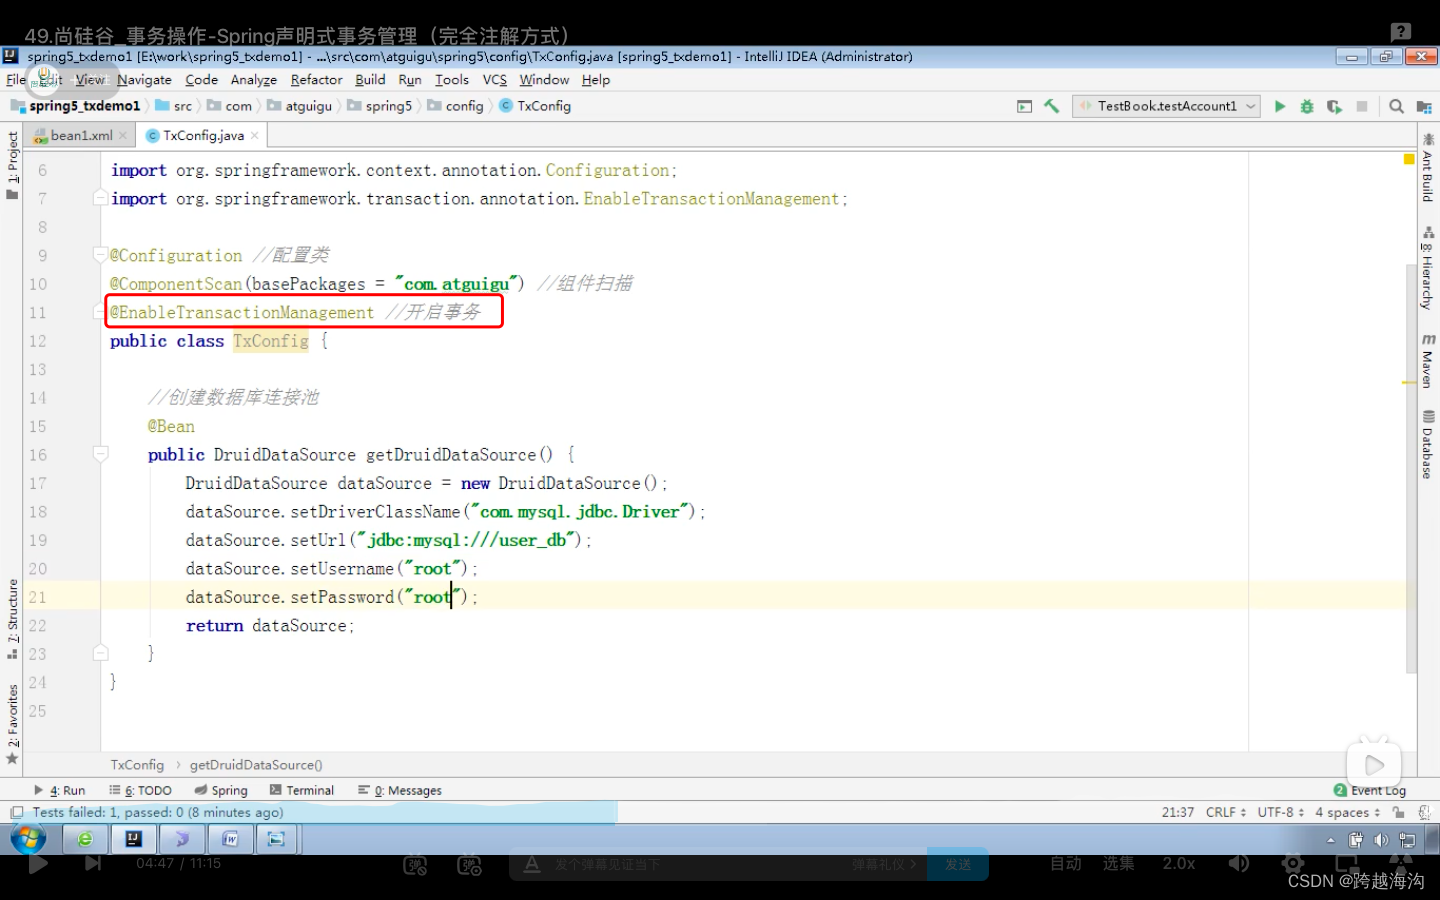Change UTF-8 file encoding in status bar

[x=1280, y=812]
